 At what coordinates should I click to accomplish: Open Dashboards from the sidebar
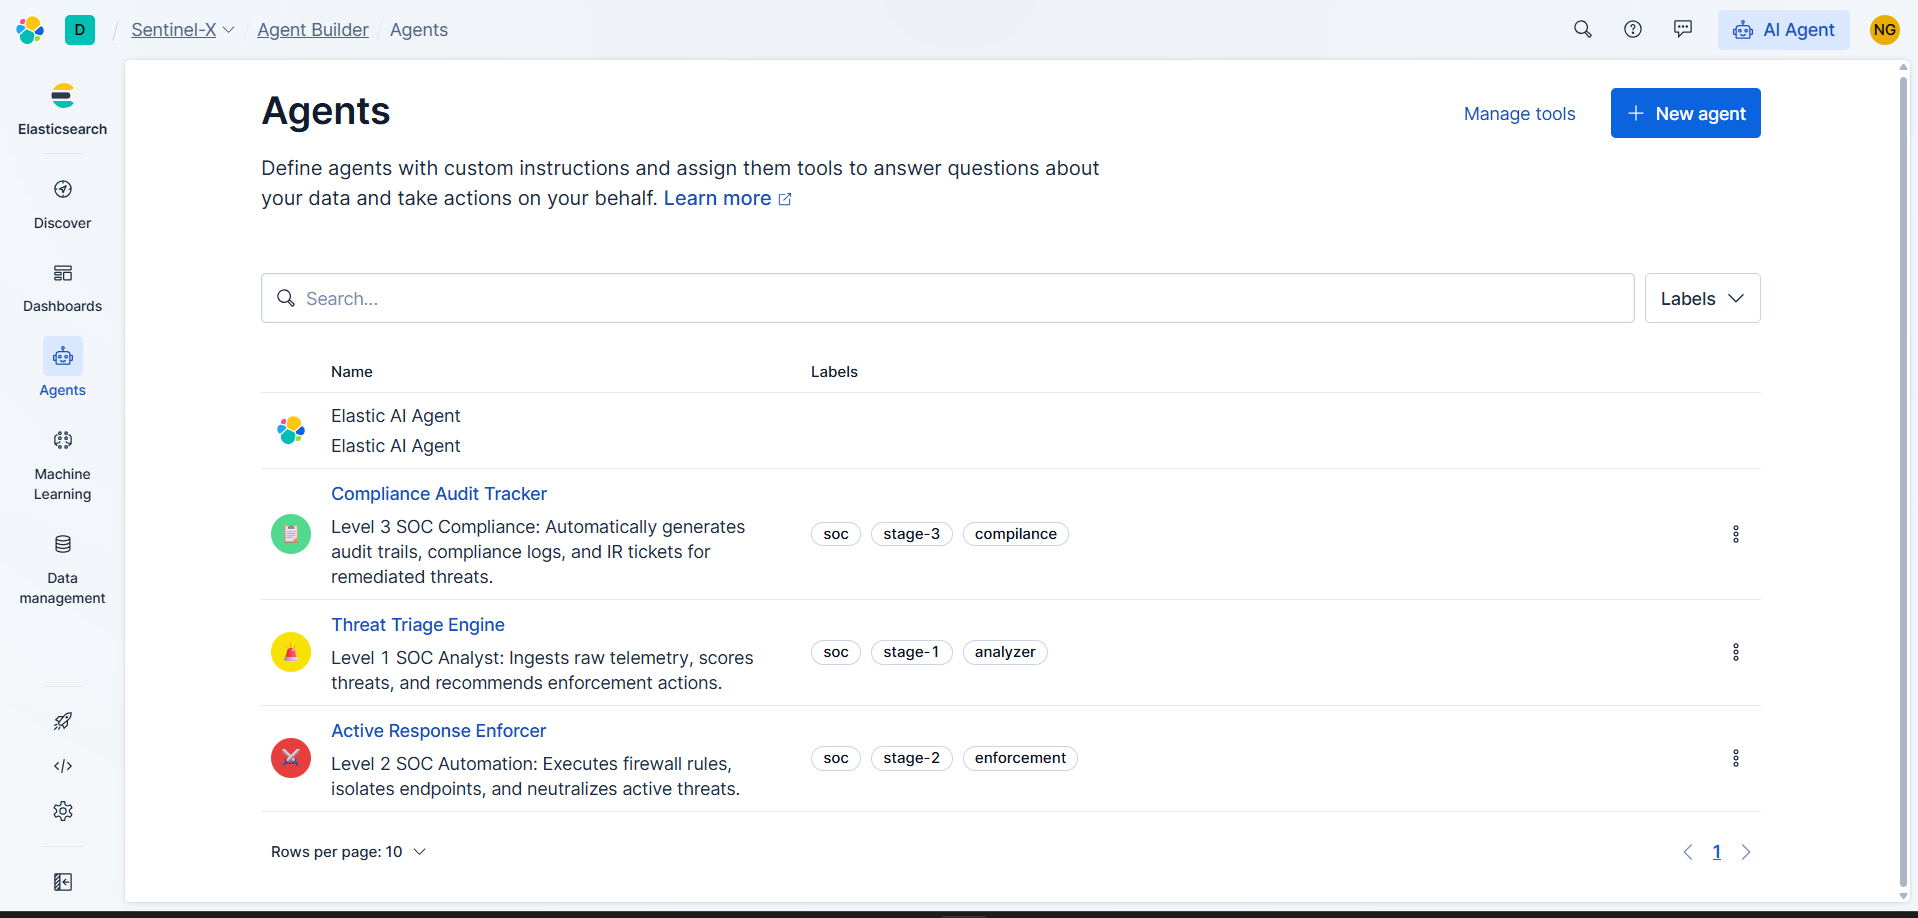pos(63,274)
